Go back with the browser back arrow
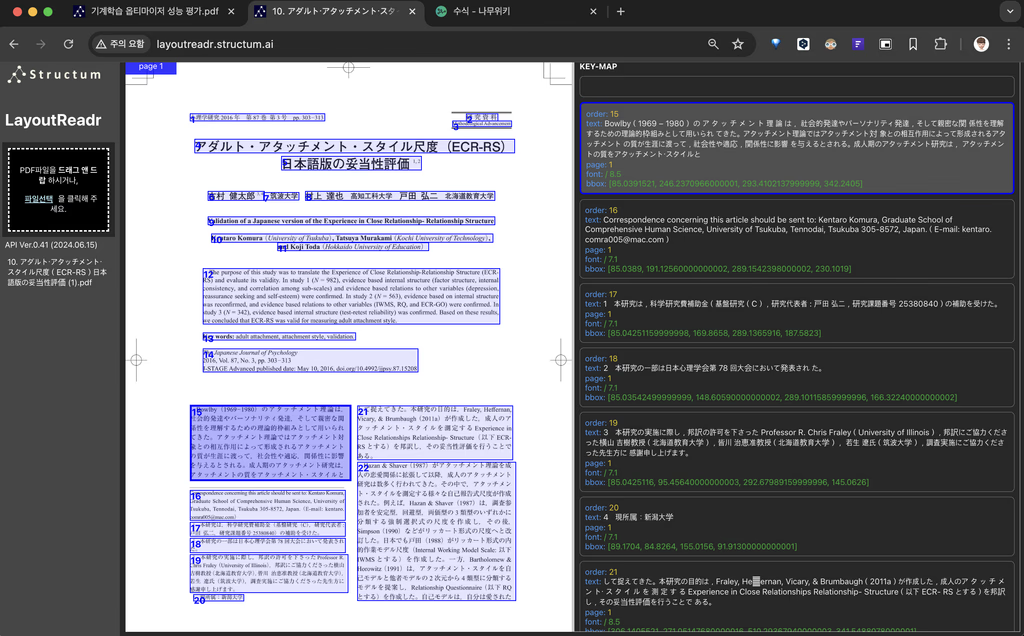The width and height of the screenshot is (1024, 636). (x=14, y=44)
